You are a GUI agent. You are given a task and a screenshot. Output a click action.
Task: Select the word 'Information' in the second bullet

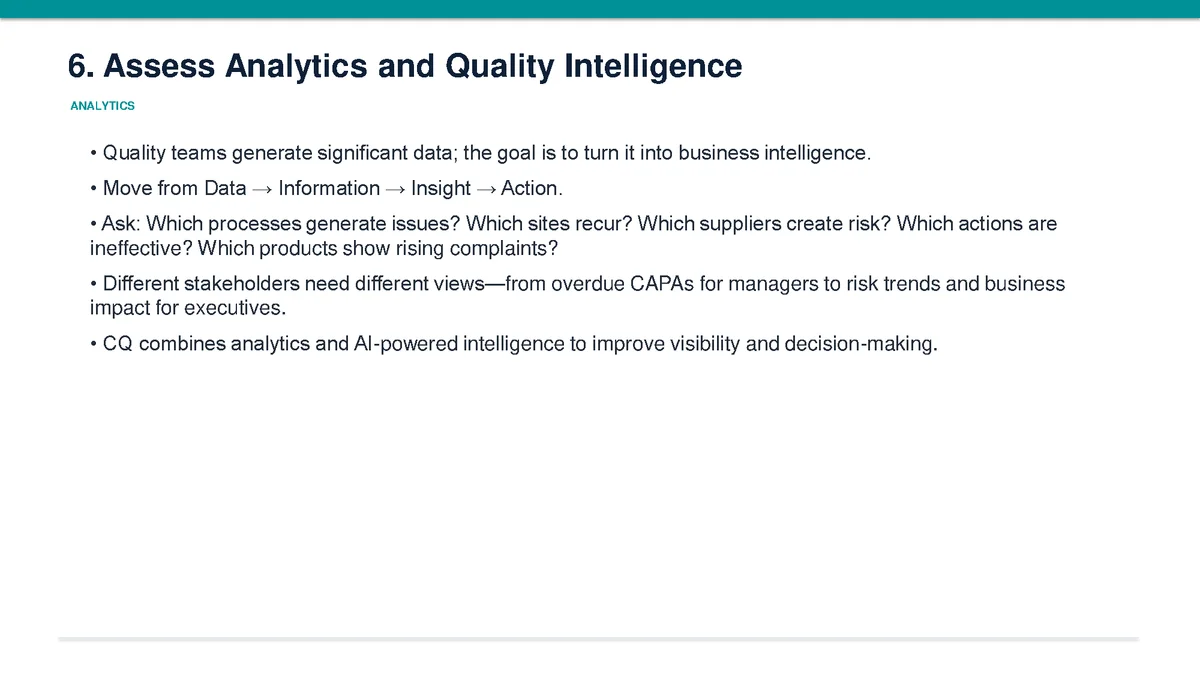pos(329,188)
